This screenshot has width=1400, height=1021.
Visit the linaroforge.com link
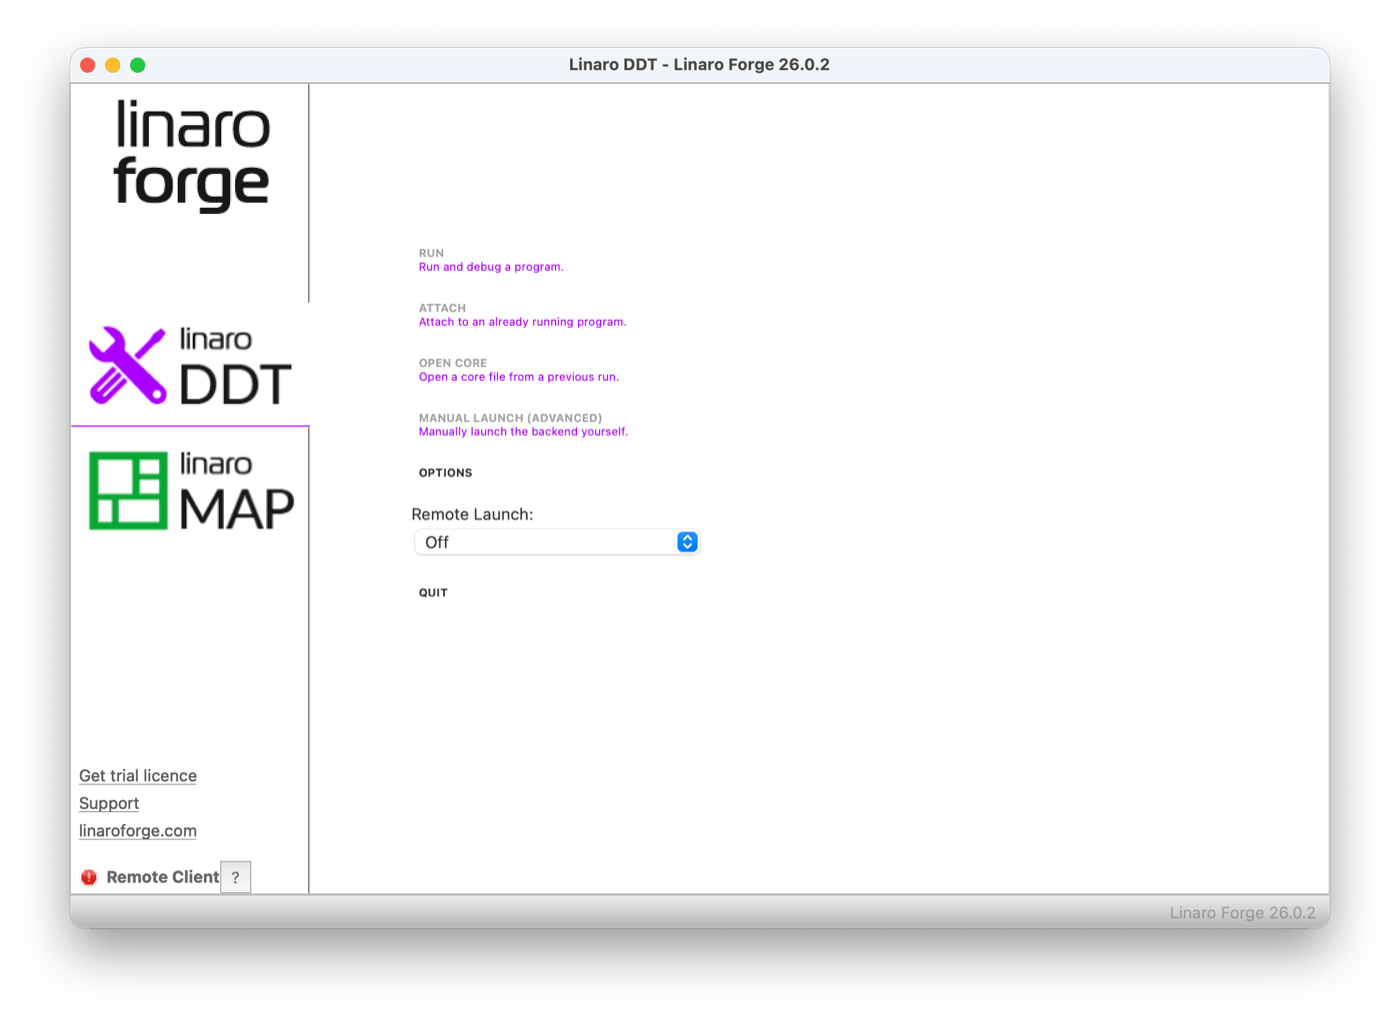[x=138, y=831]
